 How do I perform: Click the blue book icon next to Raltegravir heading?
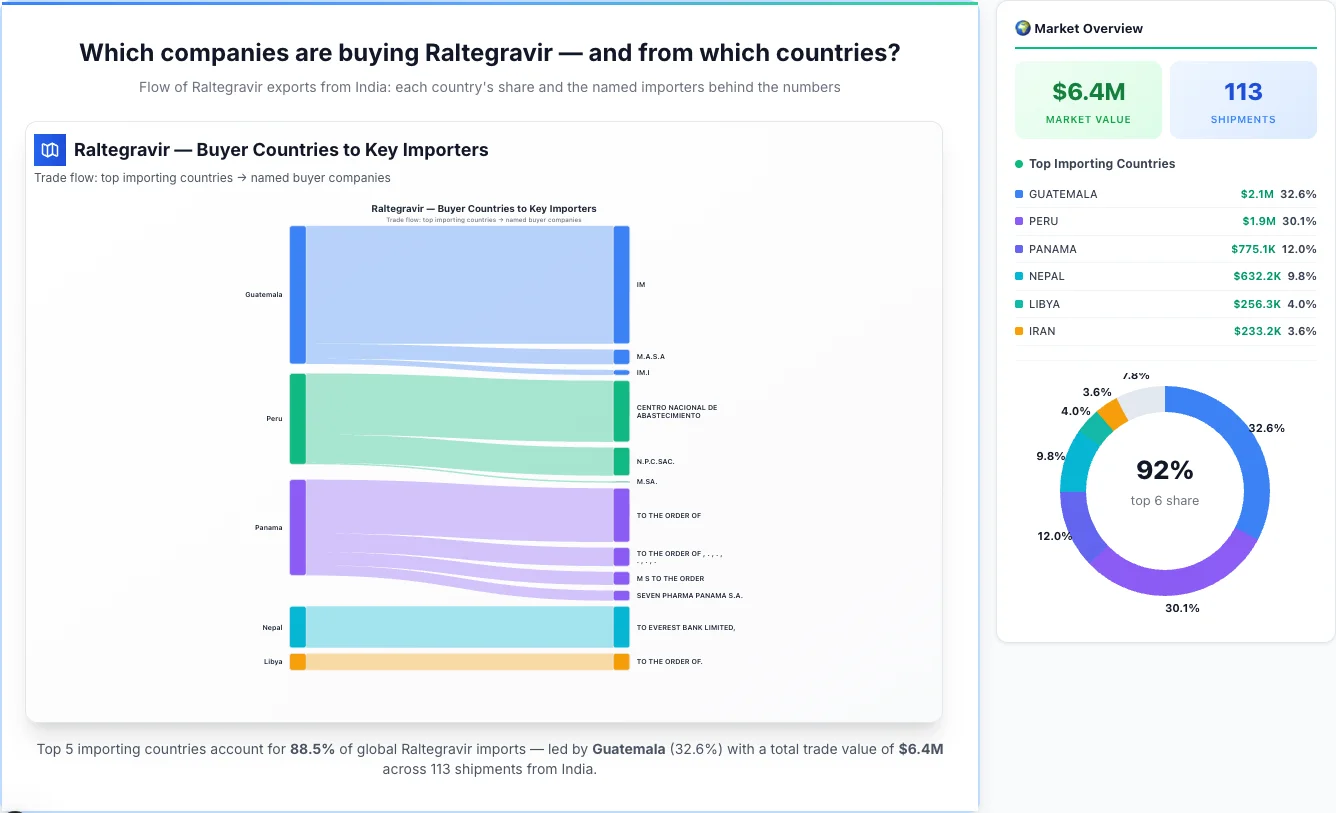tap(49, 149)
